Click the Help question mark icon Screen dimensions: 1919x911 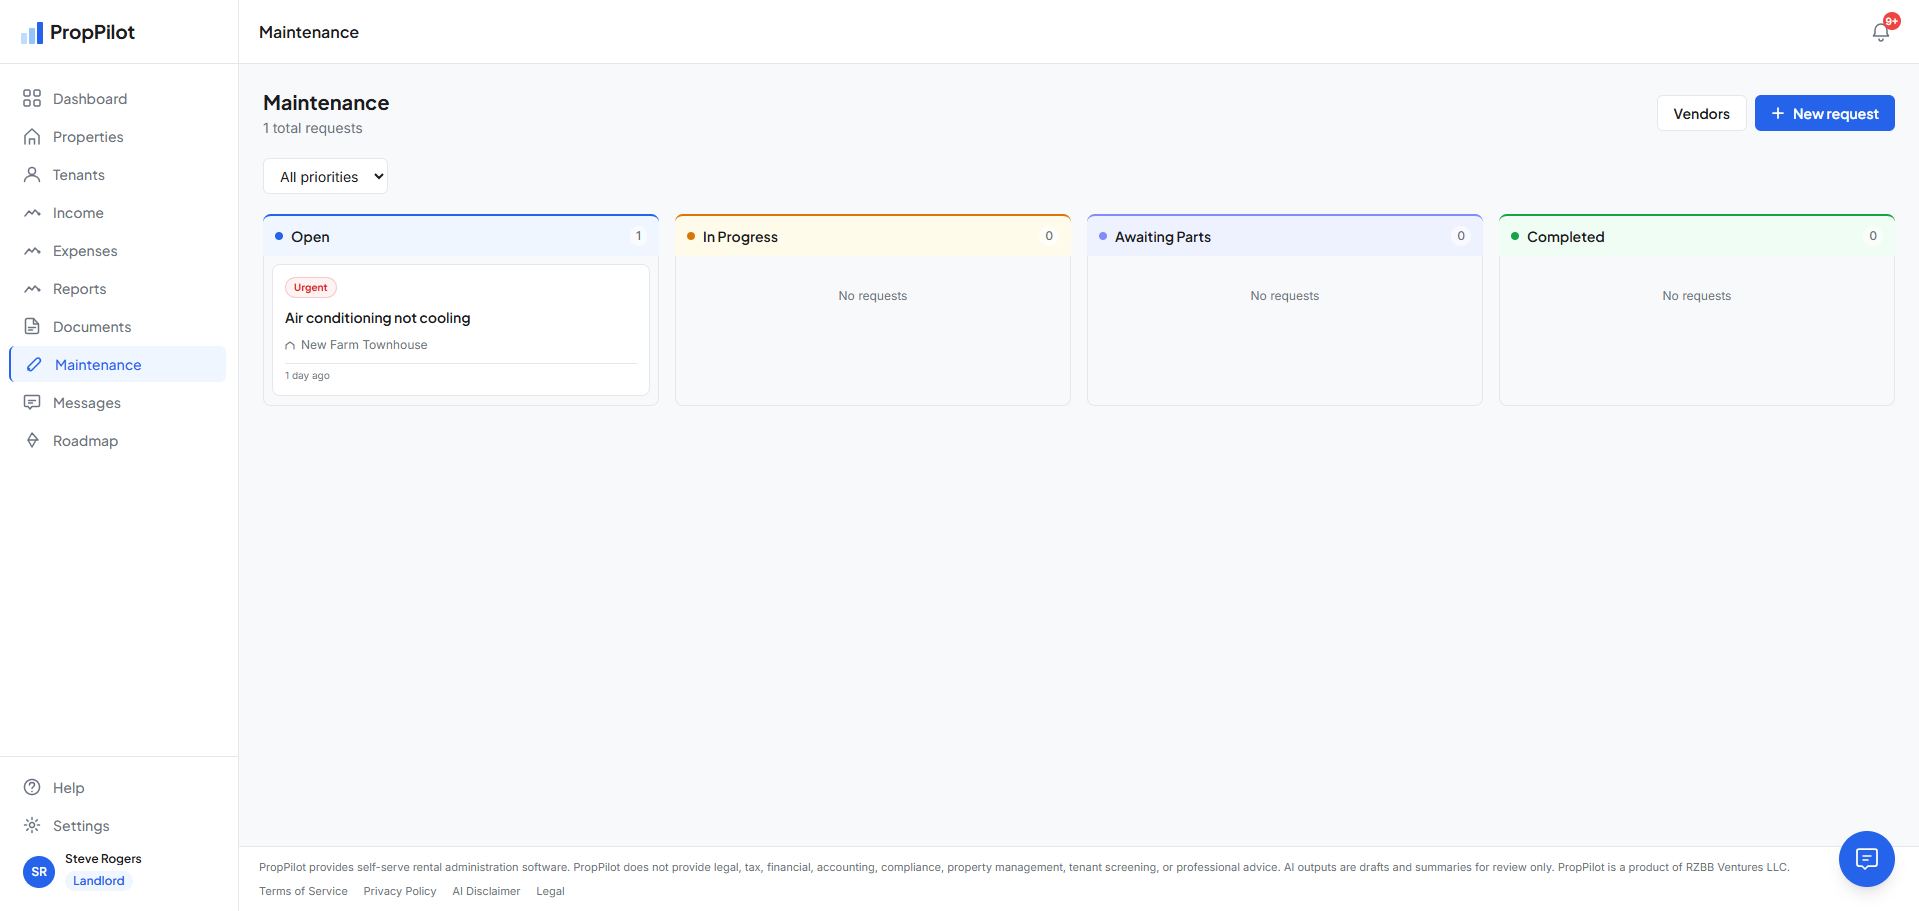[32, 787]
